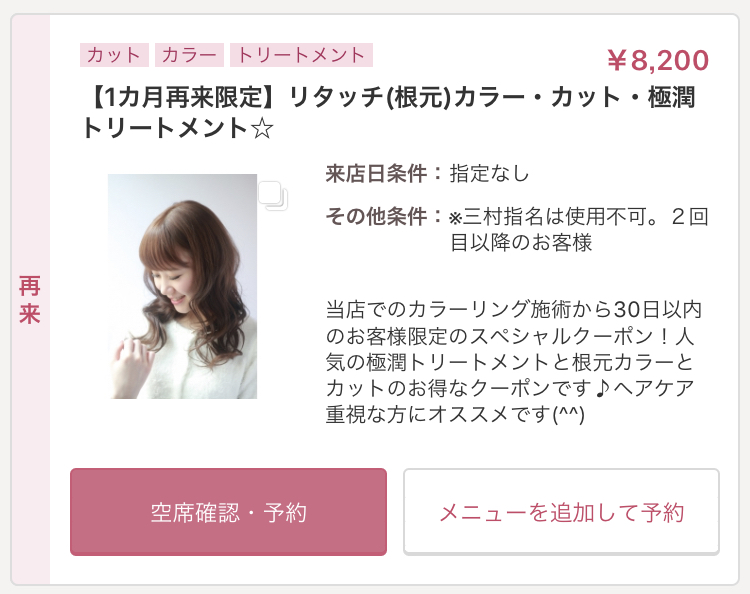Click the 指定なし condition text
This screenshot has width=750, height=594.
coord(489,173)
